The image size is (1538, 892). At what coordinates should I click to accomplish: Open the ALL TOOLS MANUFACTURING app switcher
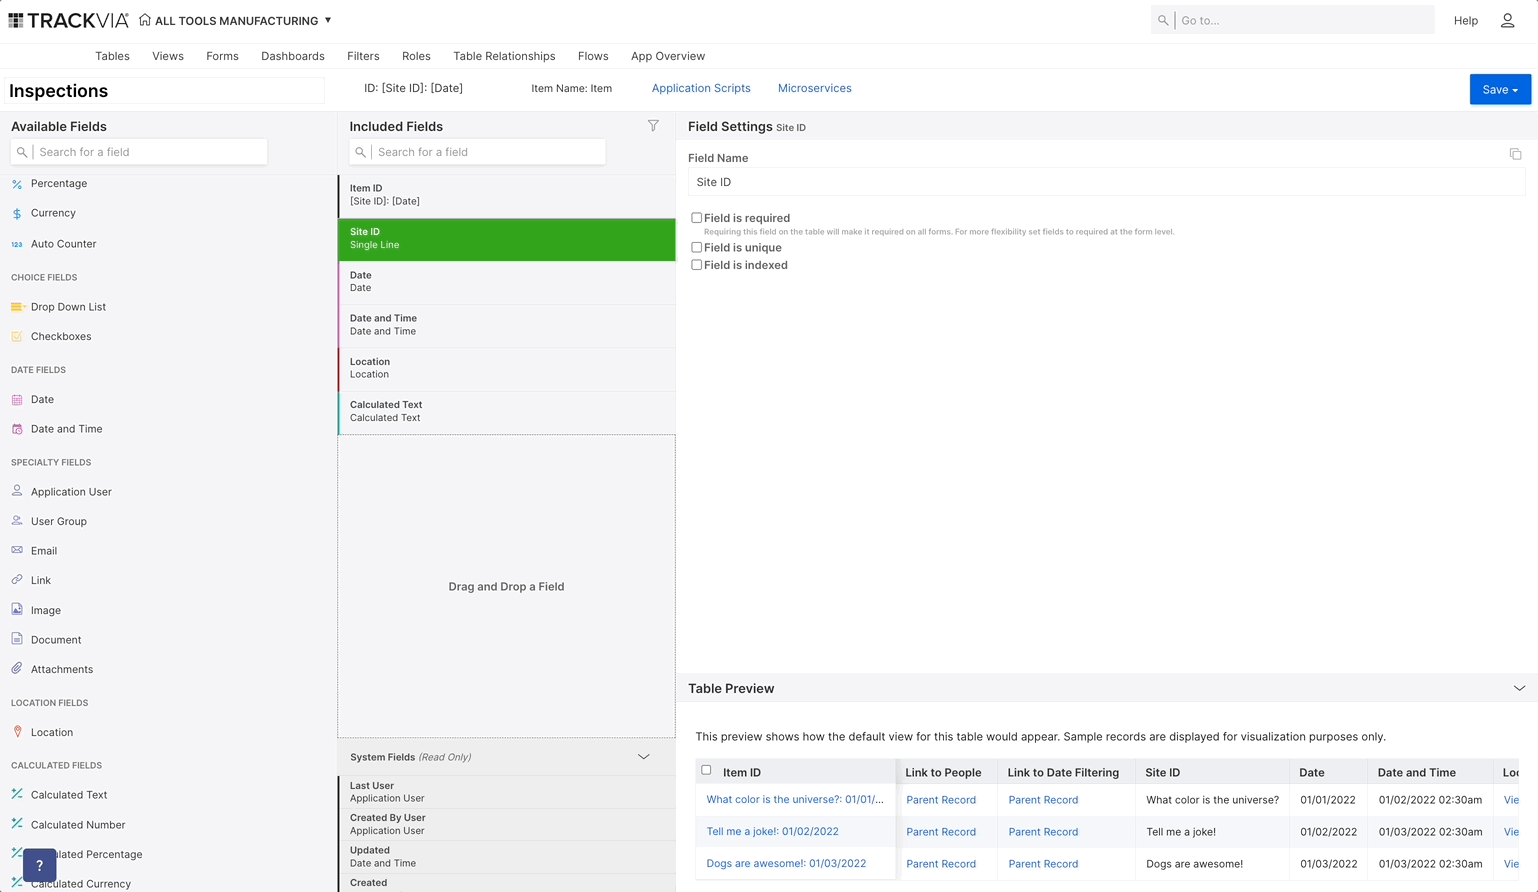(236, 20)
